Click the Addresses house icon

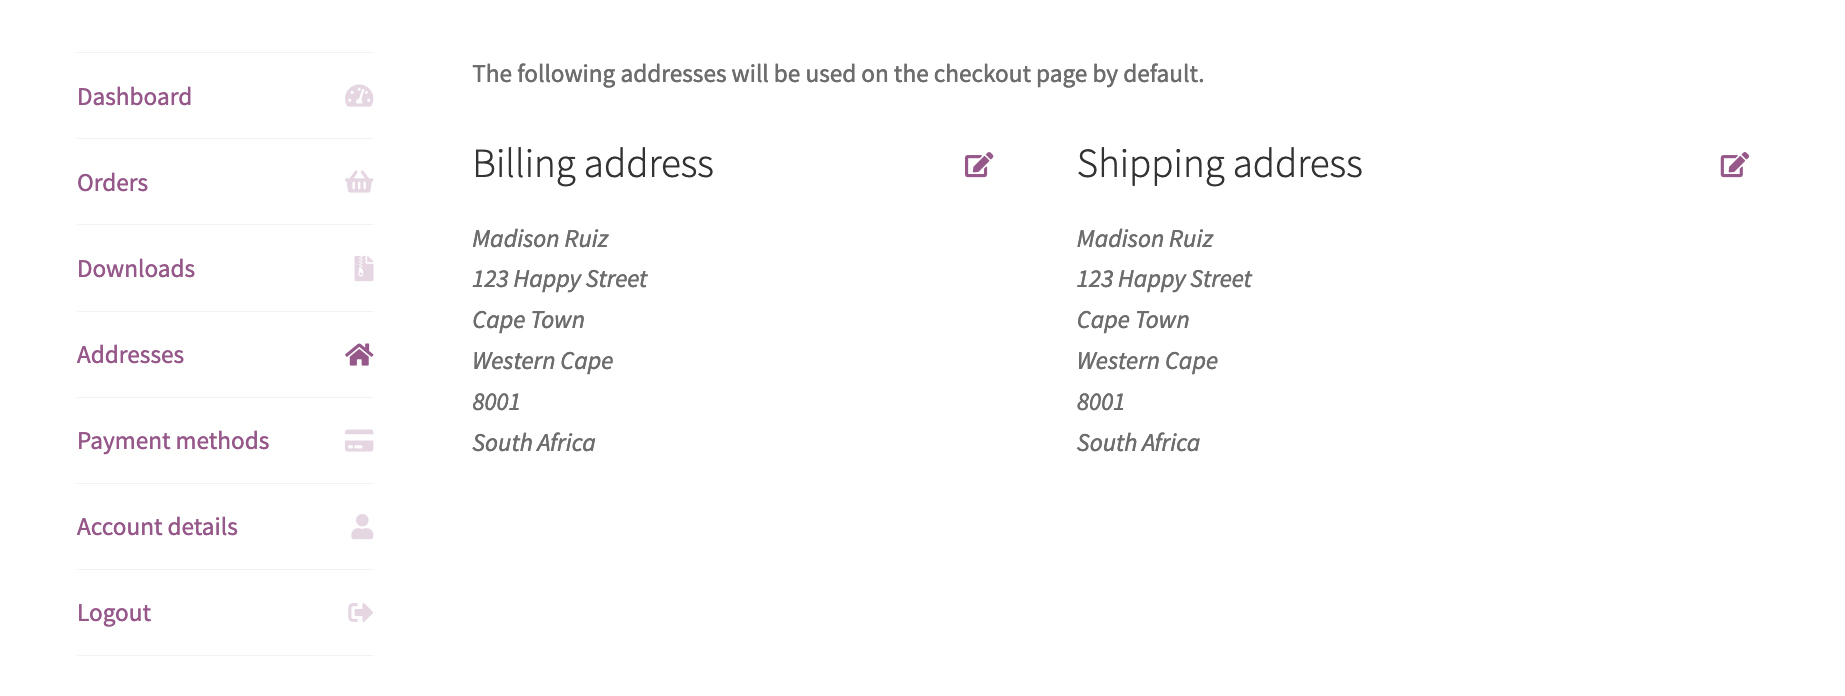[x=359, y=354]
